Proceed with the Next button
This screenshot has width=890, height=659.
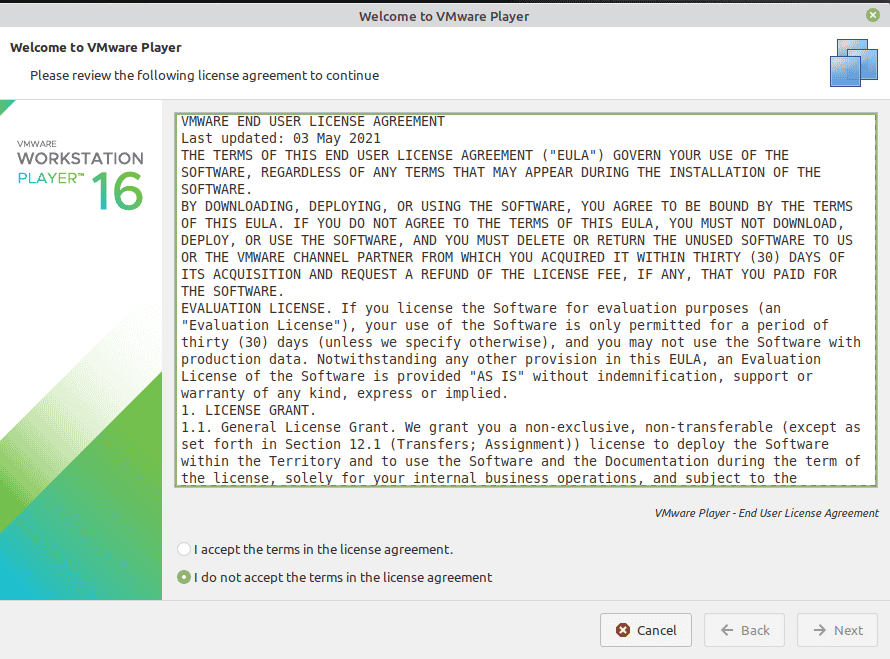point(838,630)
